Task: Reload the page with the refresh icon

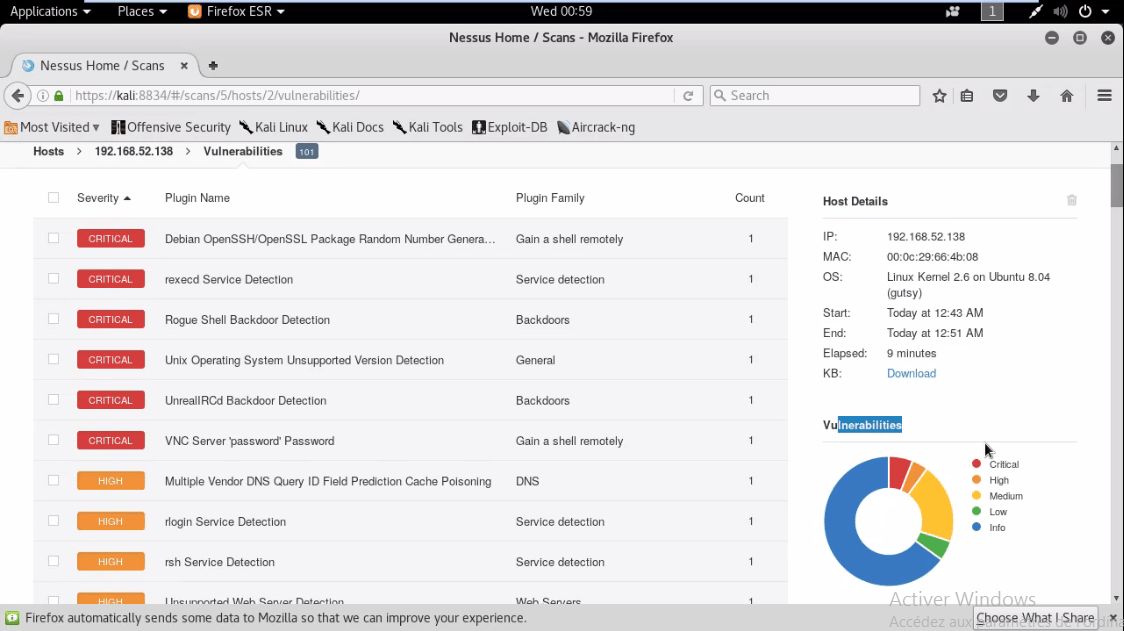Action: [x=688, y=95]
